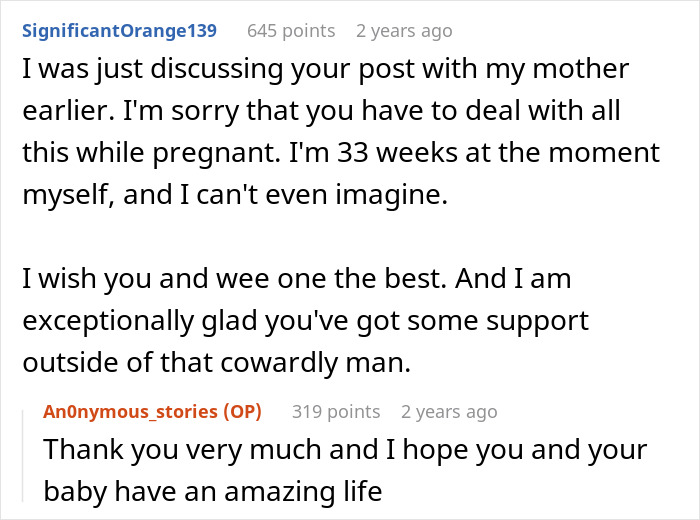Open SignificantOrange139's user profile link
Viewport: 700px width, 520px height.
119,31
